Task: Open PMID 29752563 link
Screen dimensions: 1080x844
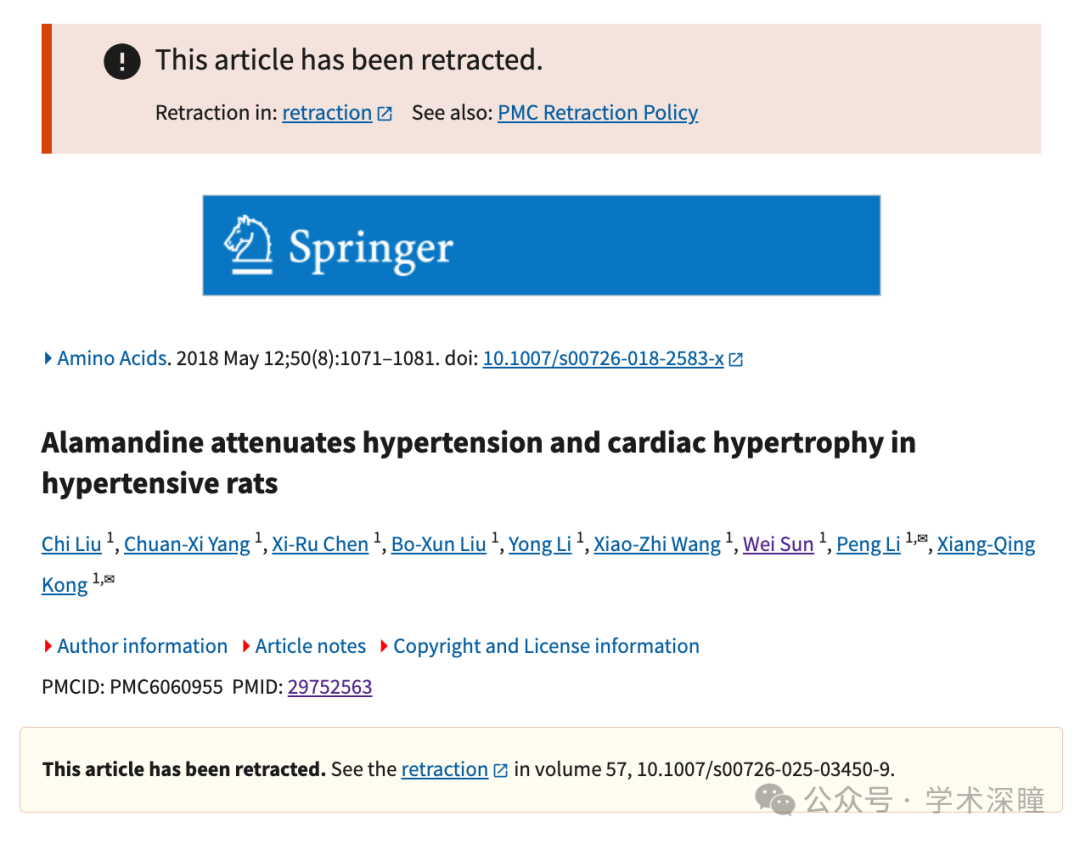Action: [330, 687]
